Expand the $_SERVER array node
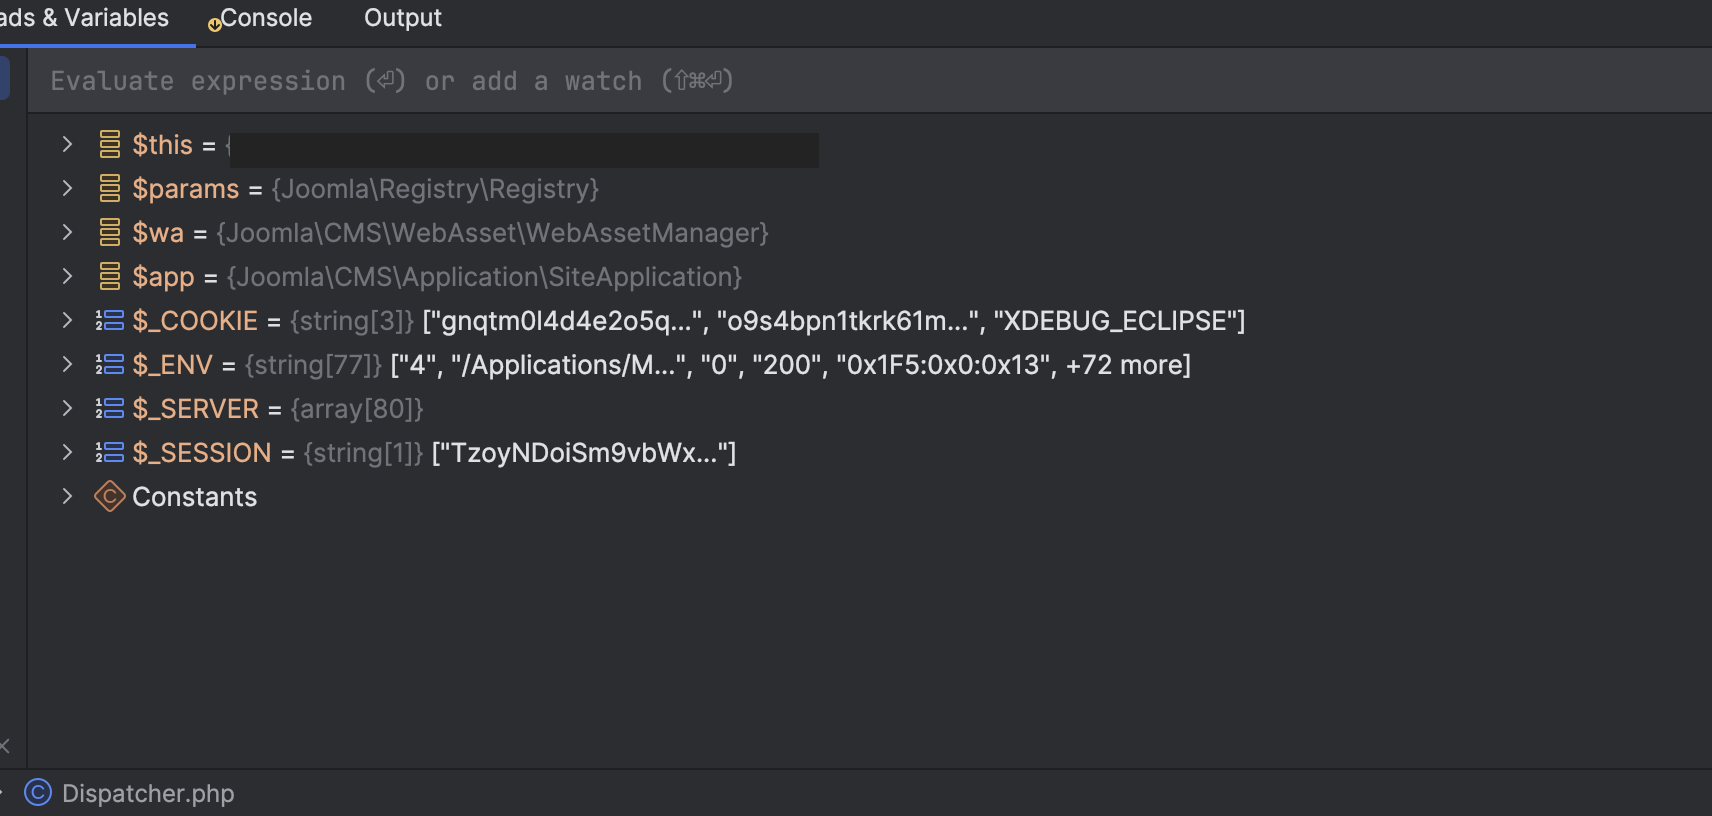Image resolution: width=1712 pixels, height=816 pixels. (x=67, y=408)
